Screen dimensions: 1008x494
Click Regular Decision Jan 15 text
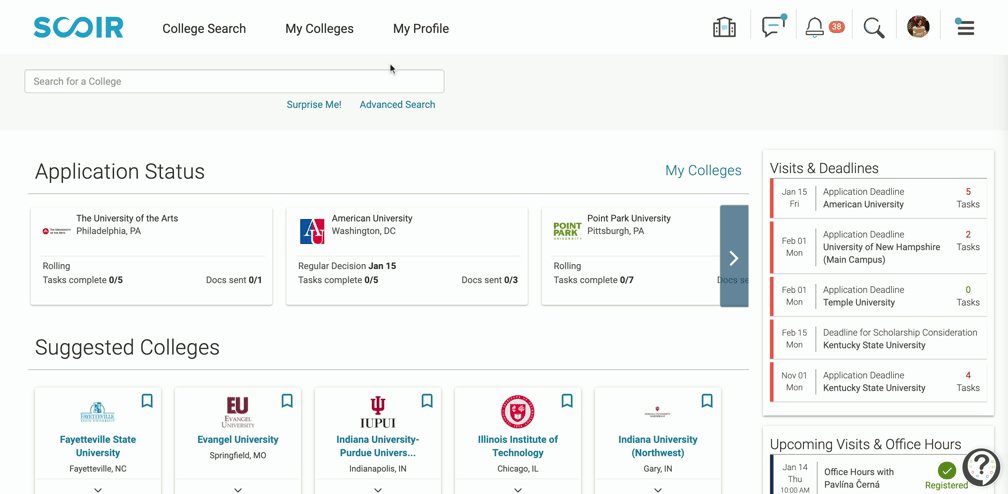coord(347,266)
